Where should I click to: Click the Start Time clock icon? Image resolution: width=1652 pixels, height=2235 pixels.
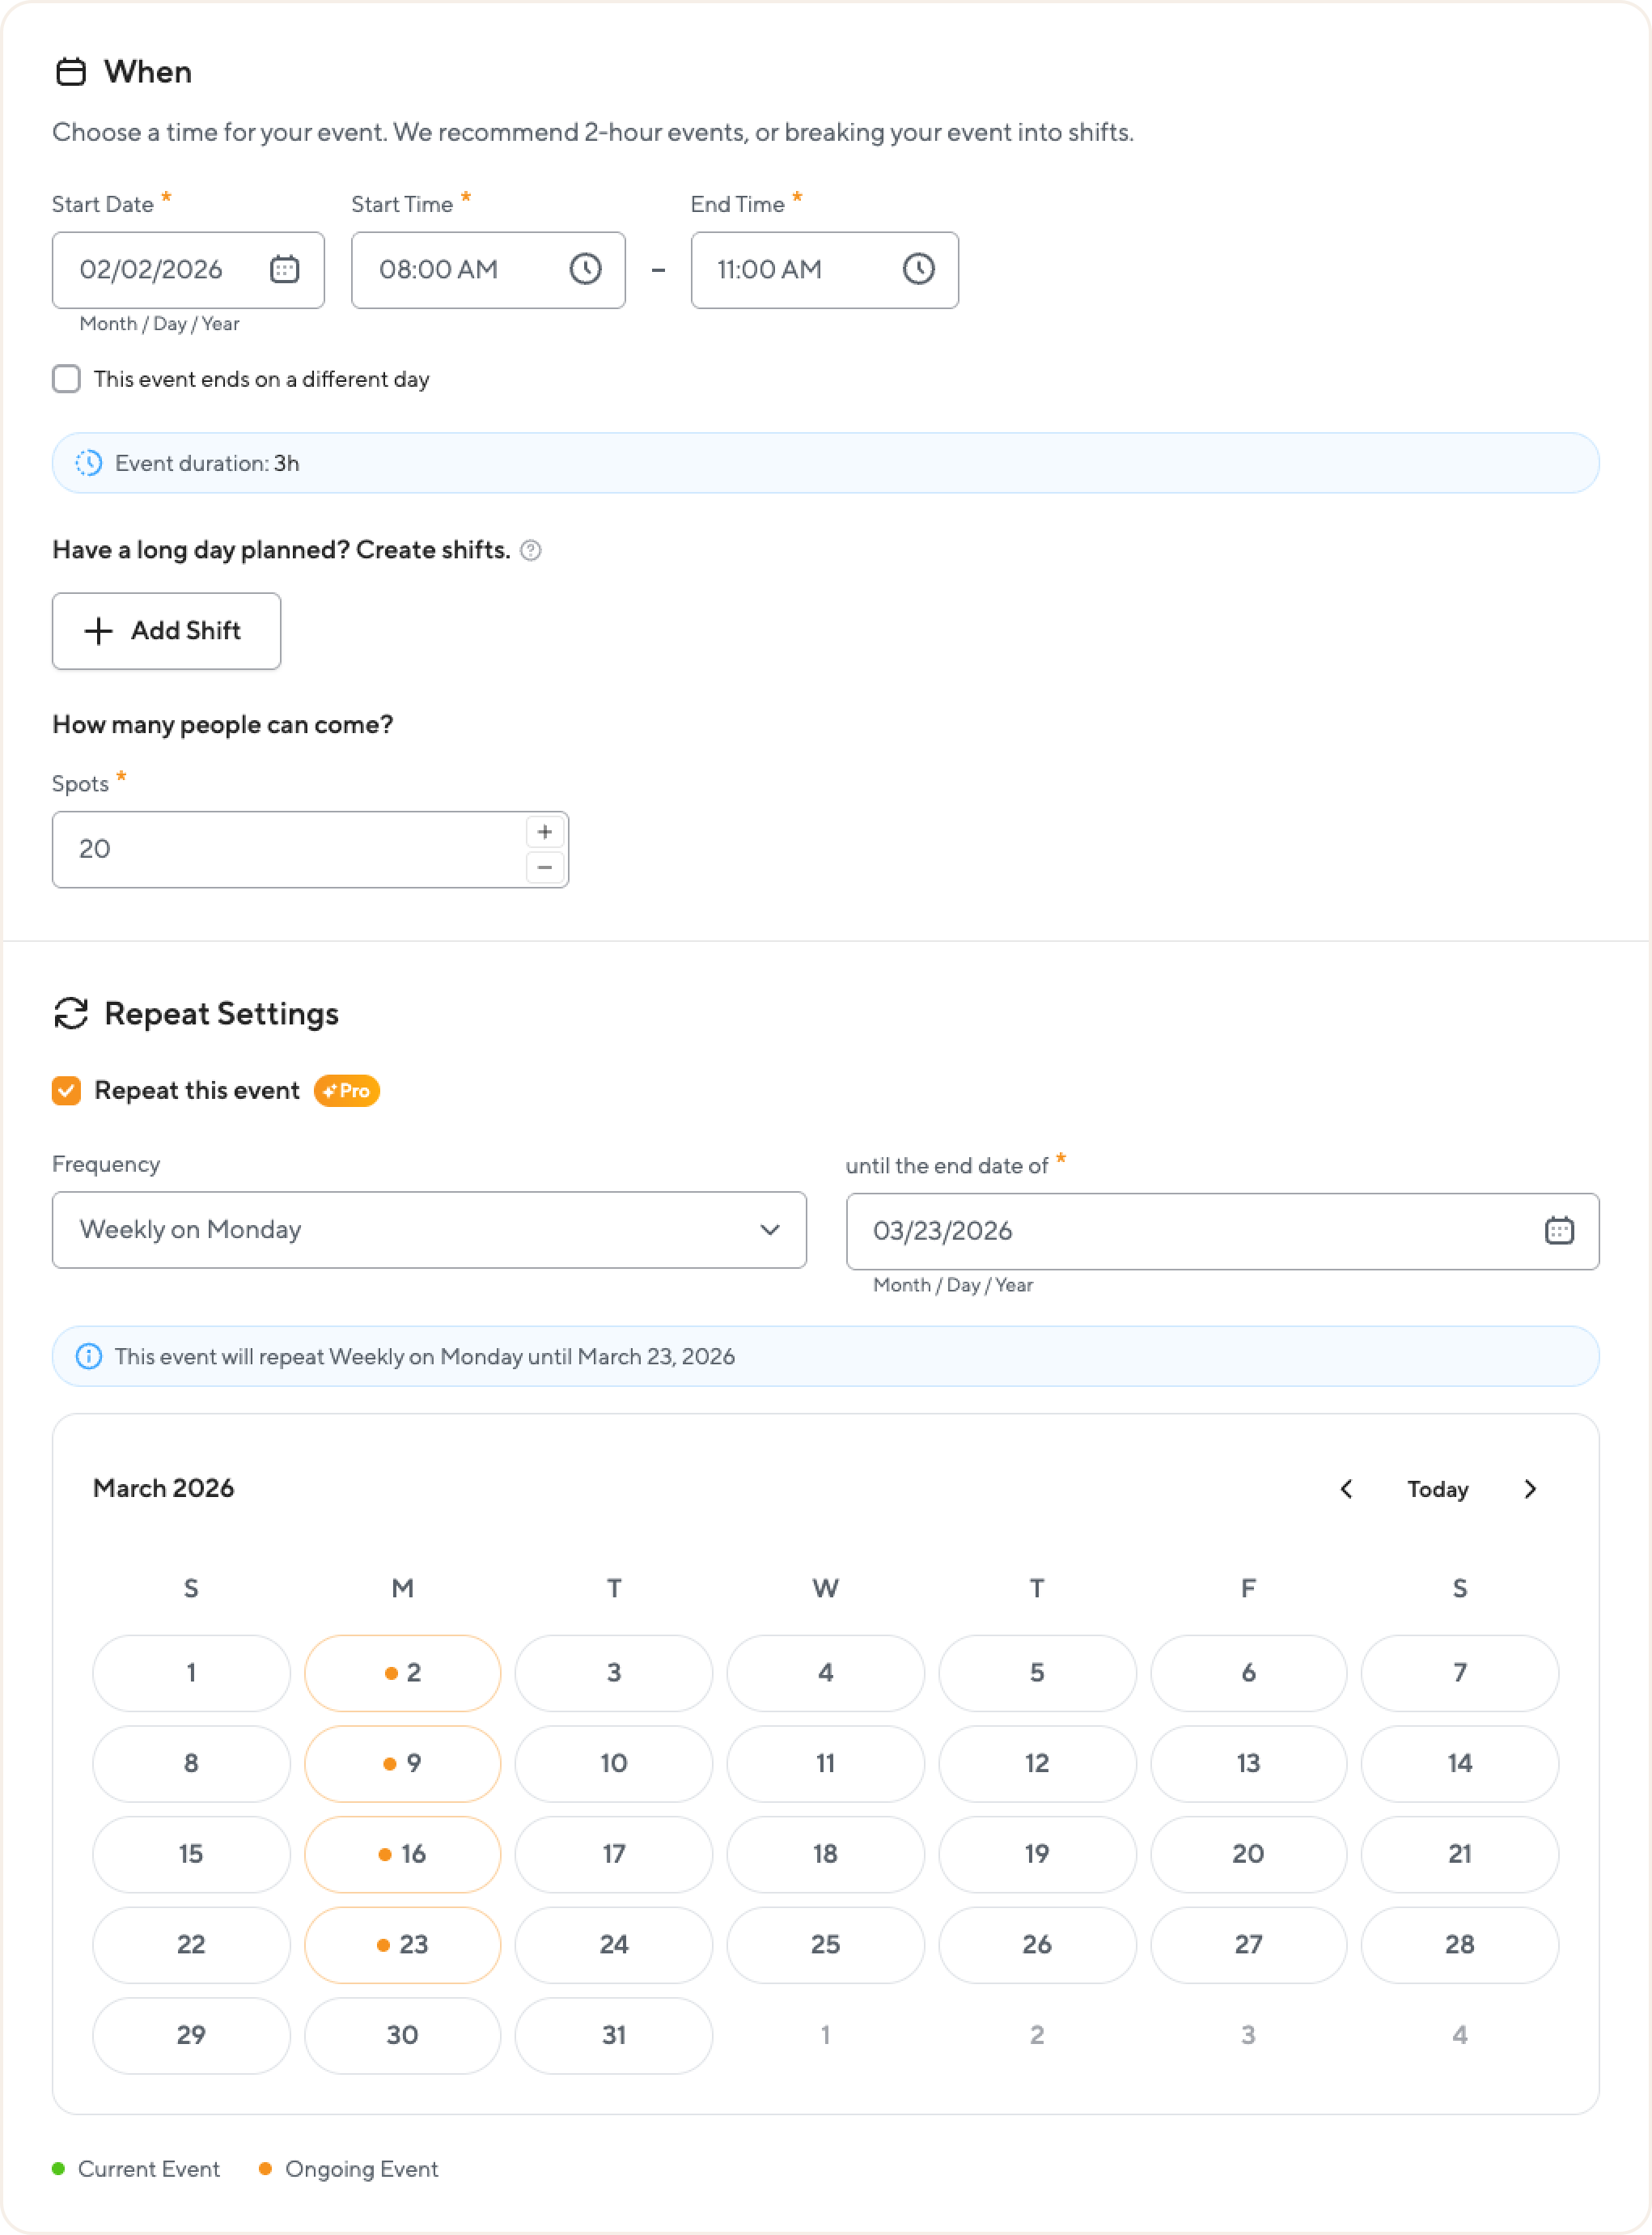click(x=585, y=269)
